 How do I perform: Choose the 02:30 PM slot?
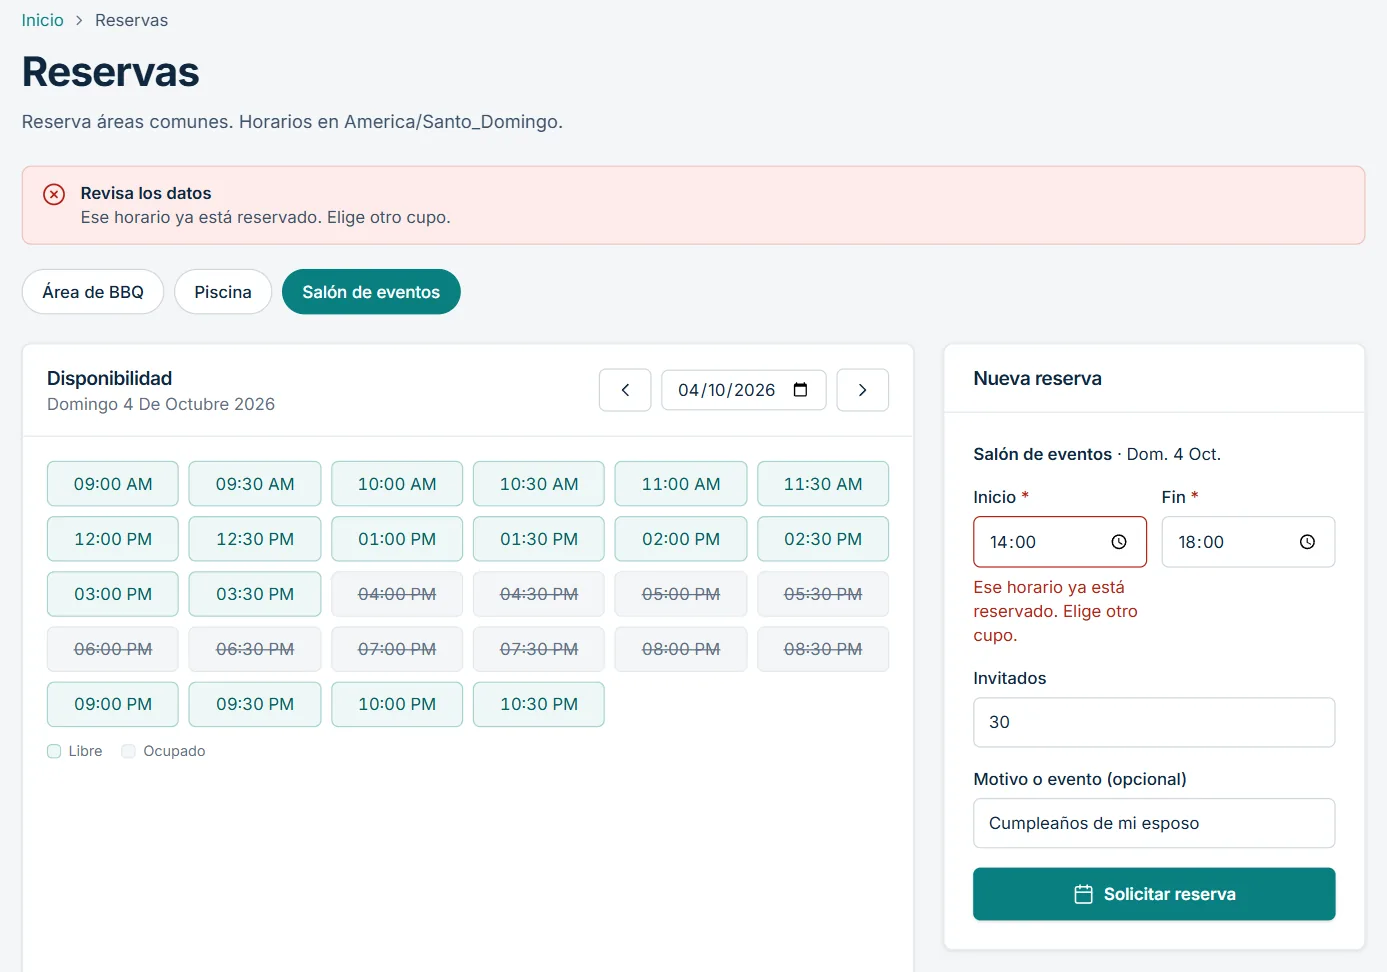click(823, 539)
